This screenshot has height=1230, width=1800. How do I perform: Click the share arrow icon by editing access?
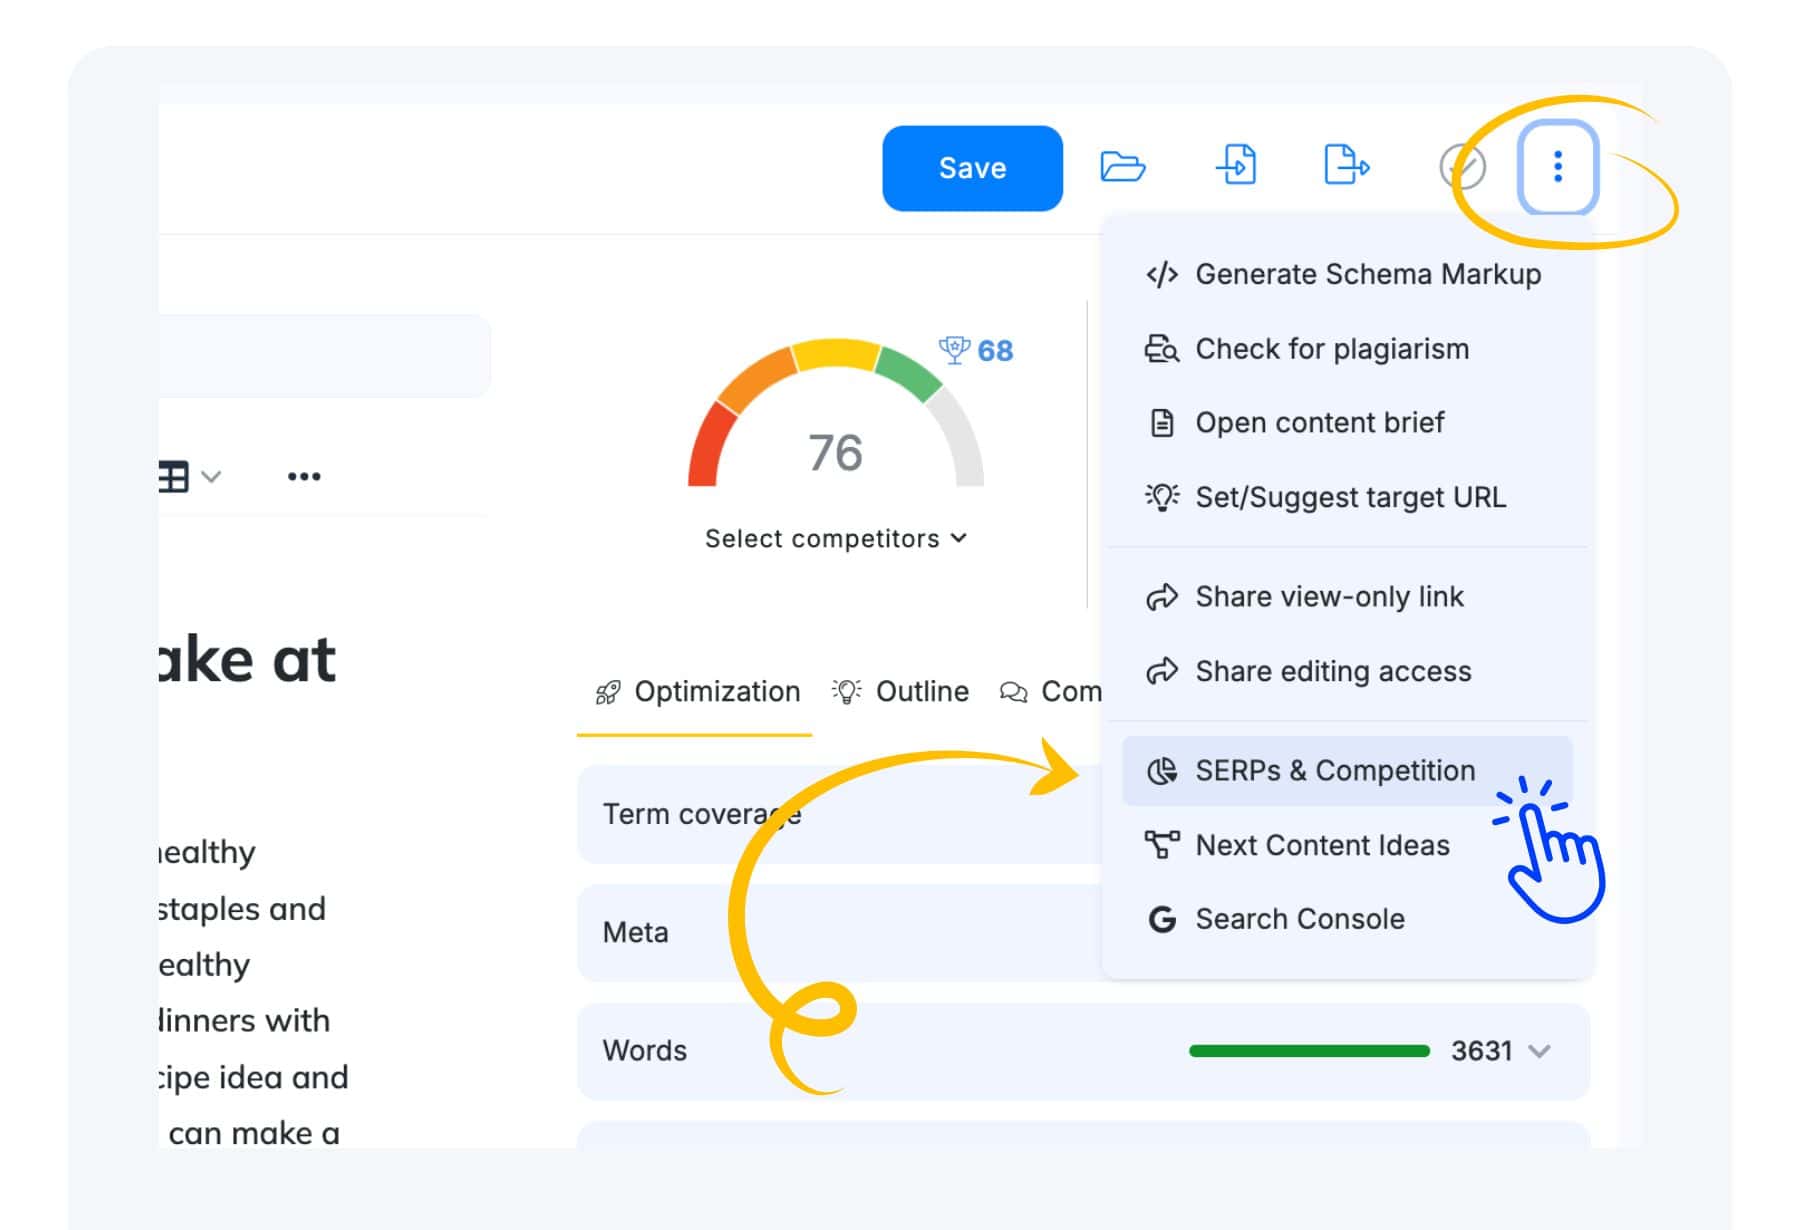1161,671
